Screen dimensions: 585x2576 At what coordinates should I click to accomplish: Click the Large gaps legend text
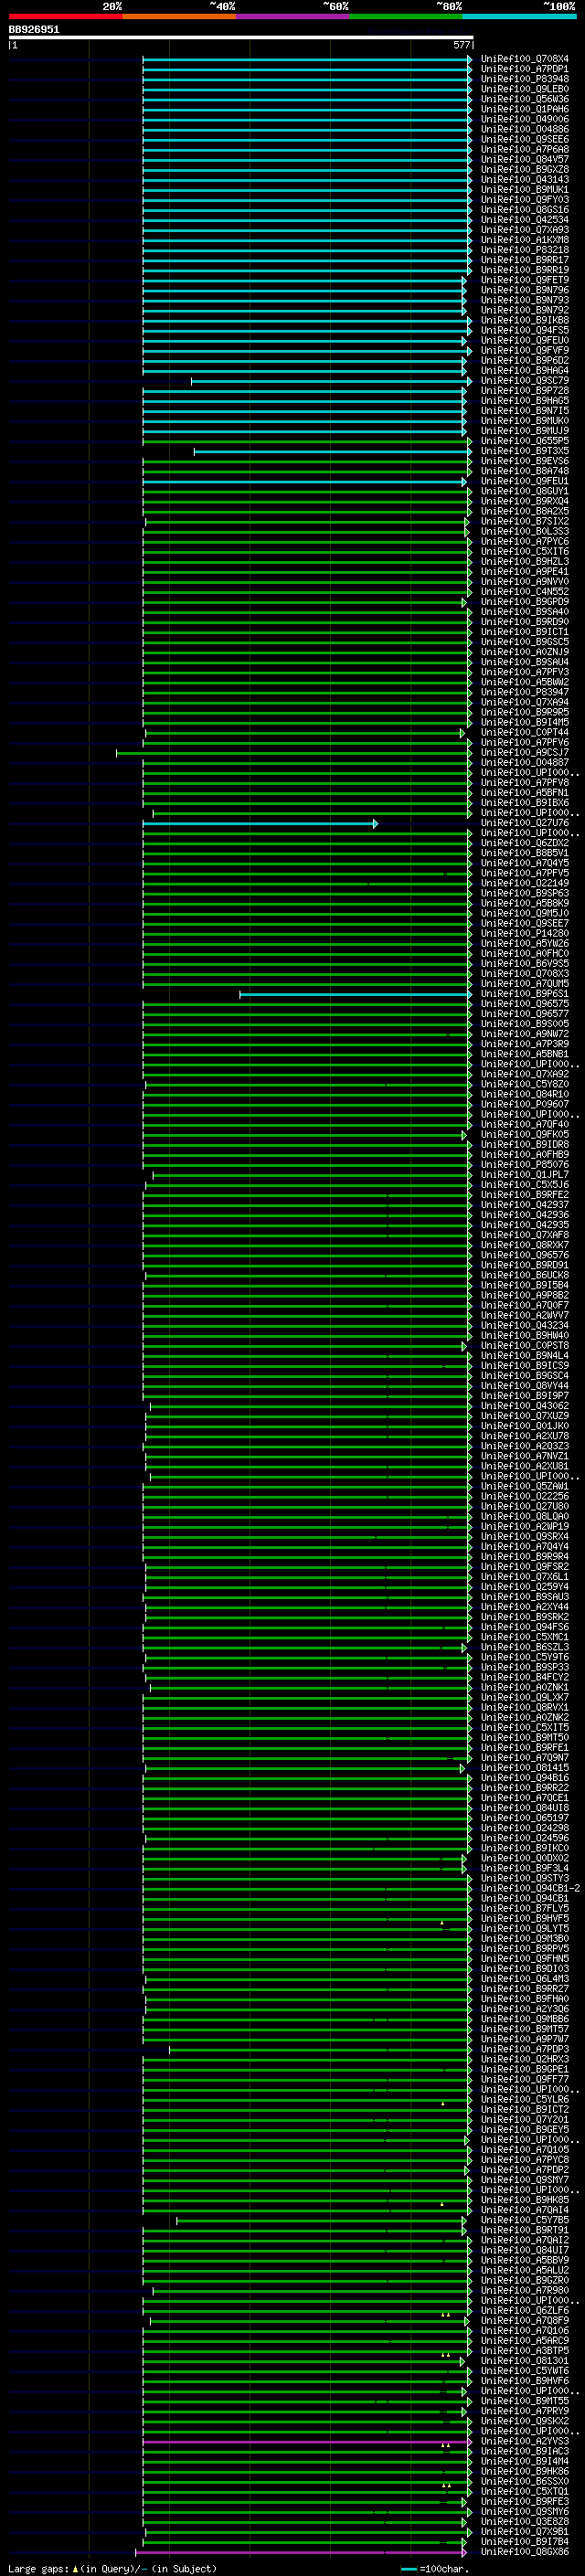point(112,2569)
